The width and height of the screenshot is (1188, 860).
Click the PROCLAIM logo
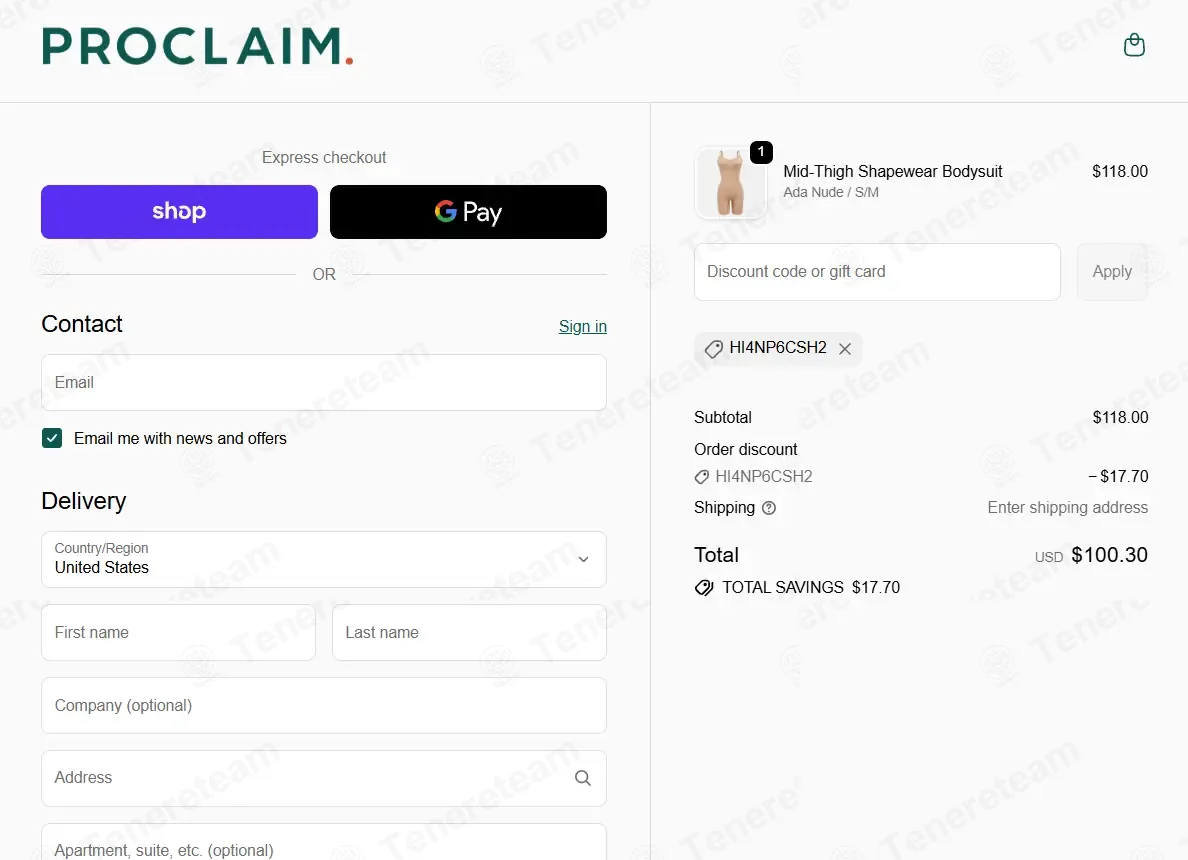pos(197,46)
